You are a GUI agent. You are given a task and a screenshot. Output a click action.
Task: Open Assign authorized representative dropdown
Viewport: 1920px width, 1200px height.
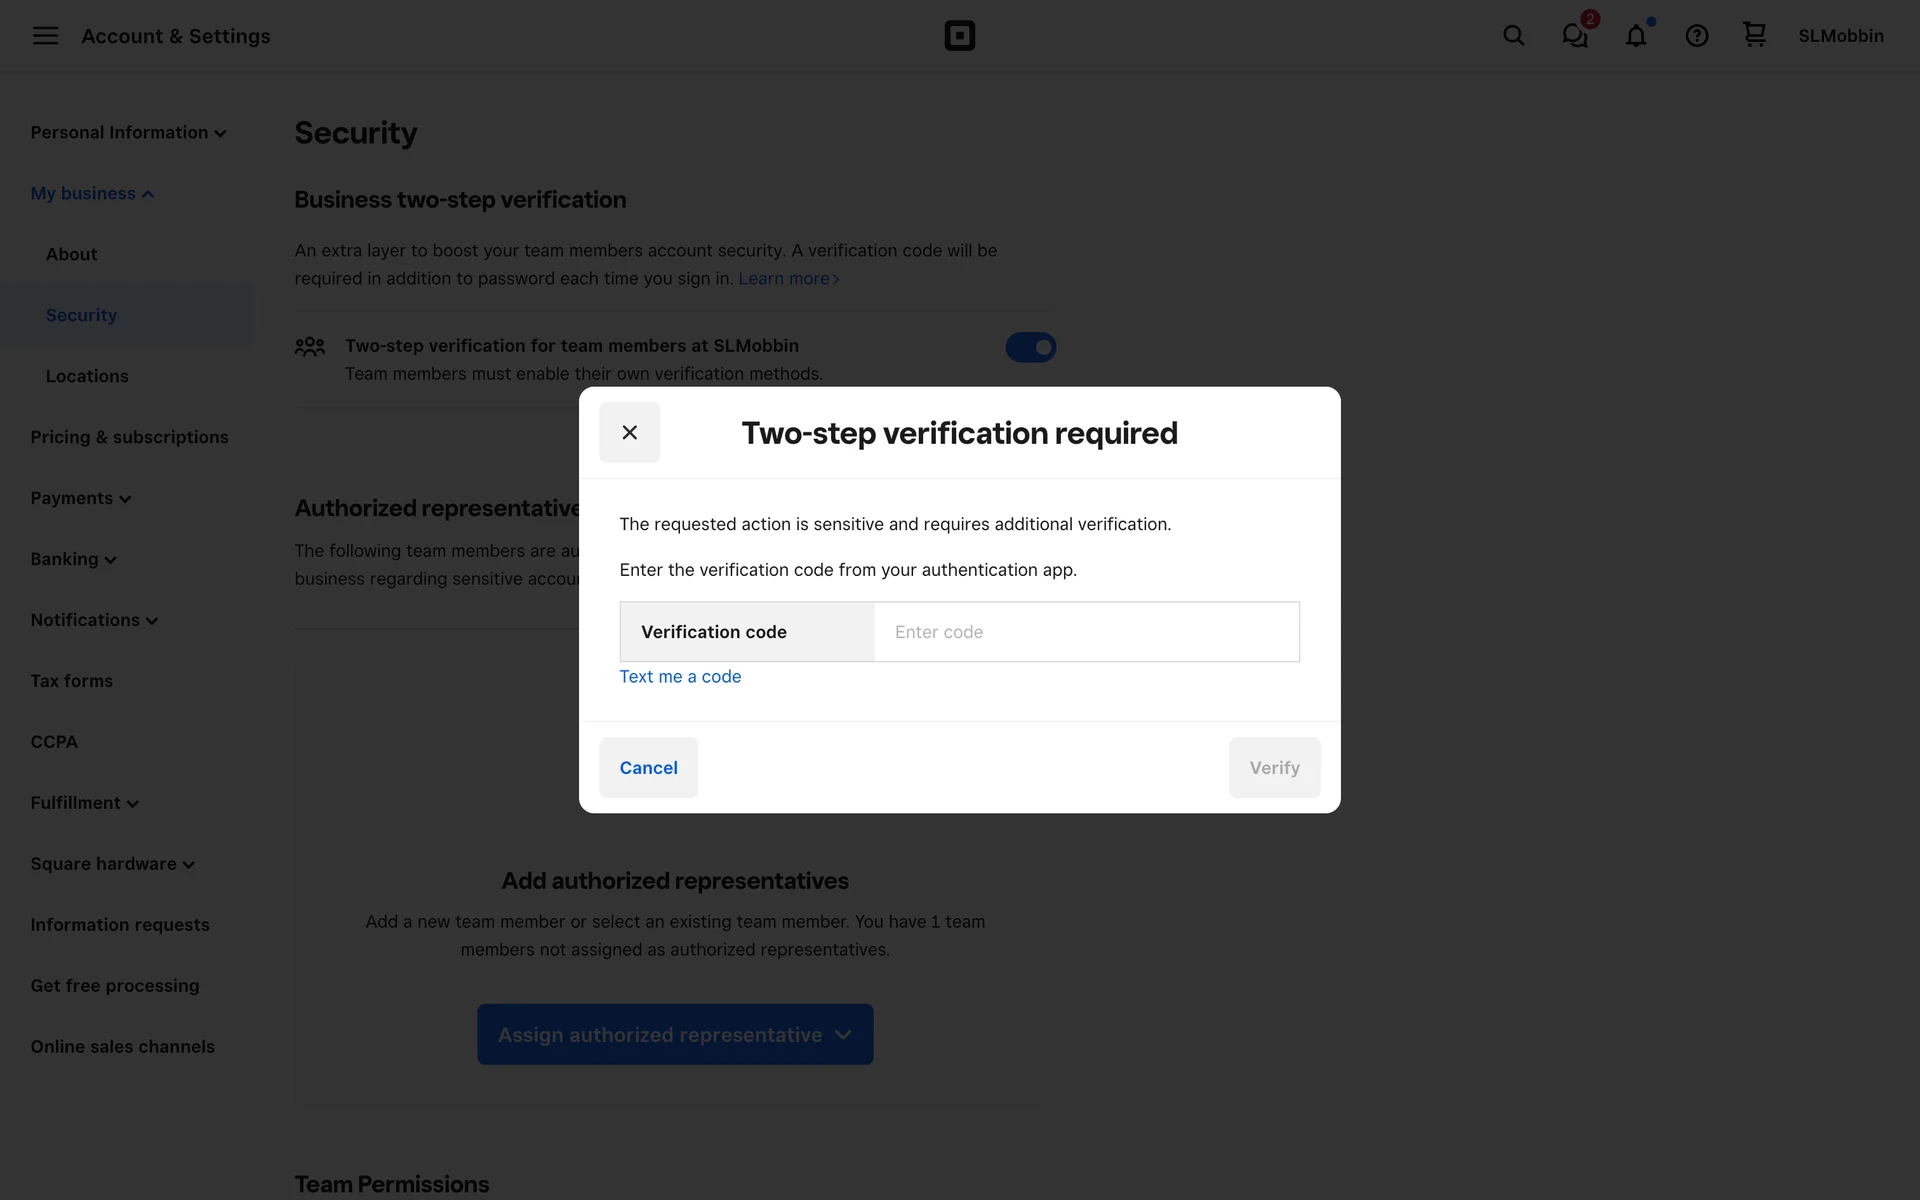[x=675, y=1035]
